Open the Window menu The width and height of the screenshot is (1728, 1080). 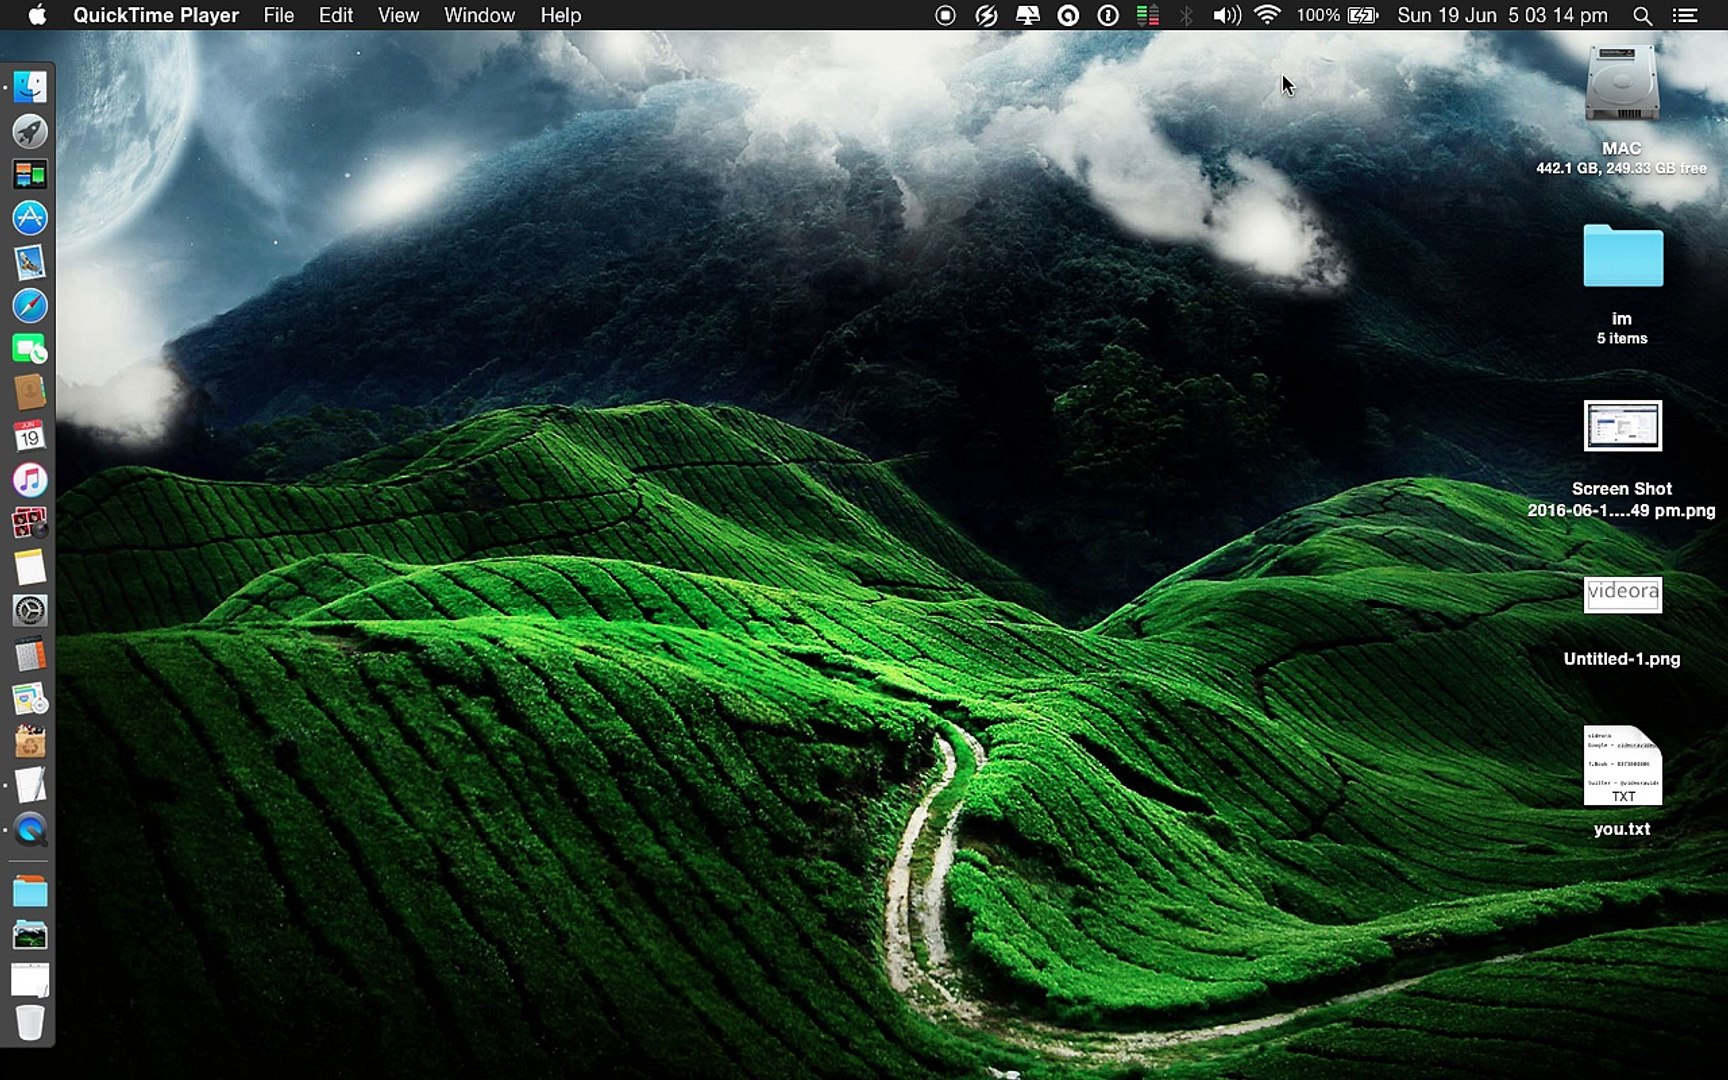click(479, 15)
